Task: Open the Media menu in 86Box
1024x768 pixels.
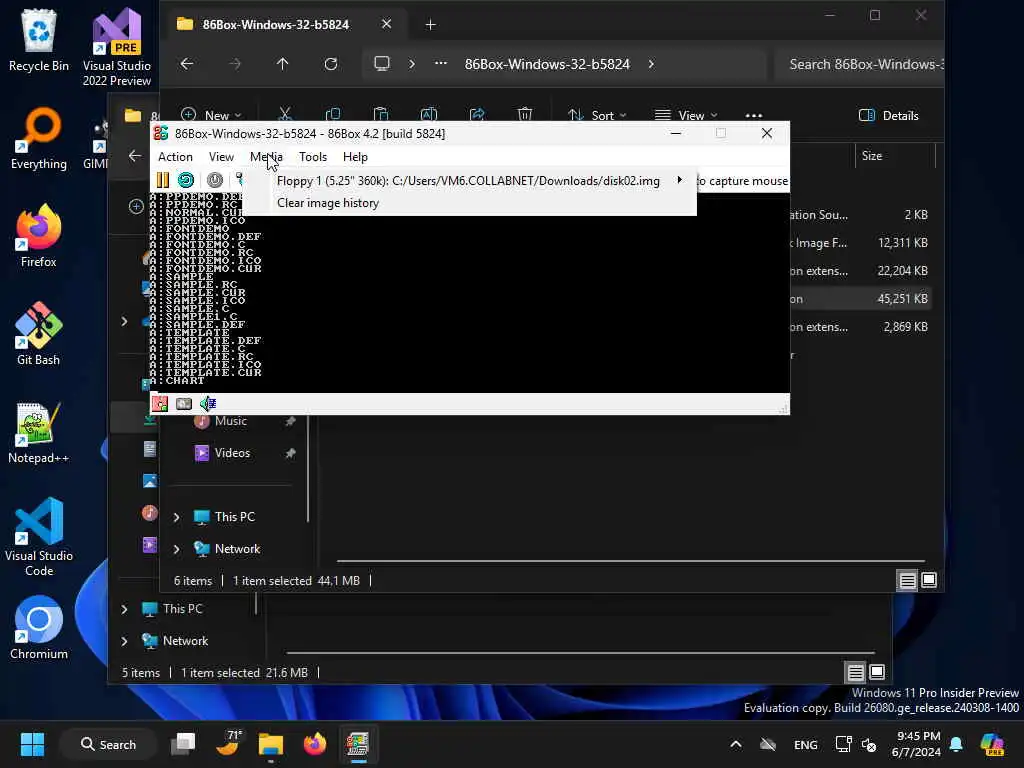Action: coord(266,157)
